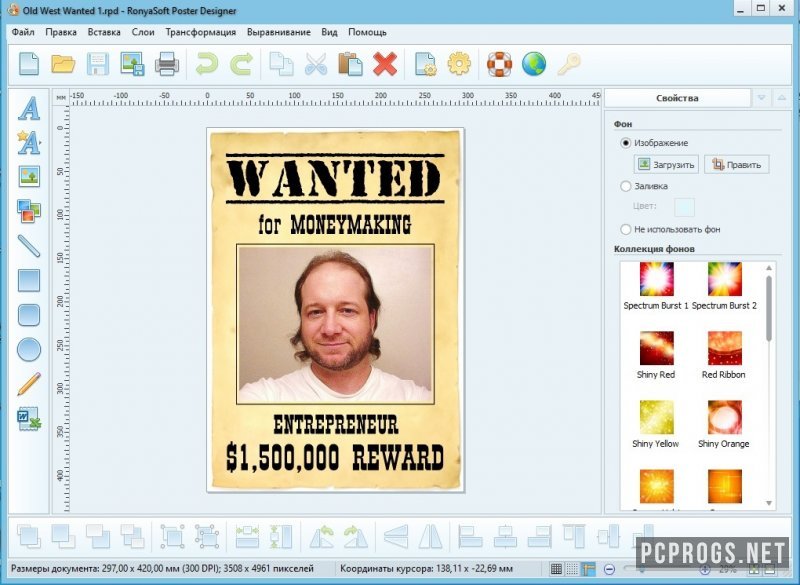Open the Правка menu
Image resolution: width=800 pixels, height=585 pixels.
pyautogui.click(x=61, y=32)
